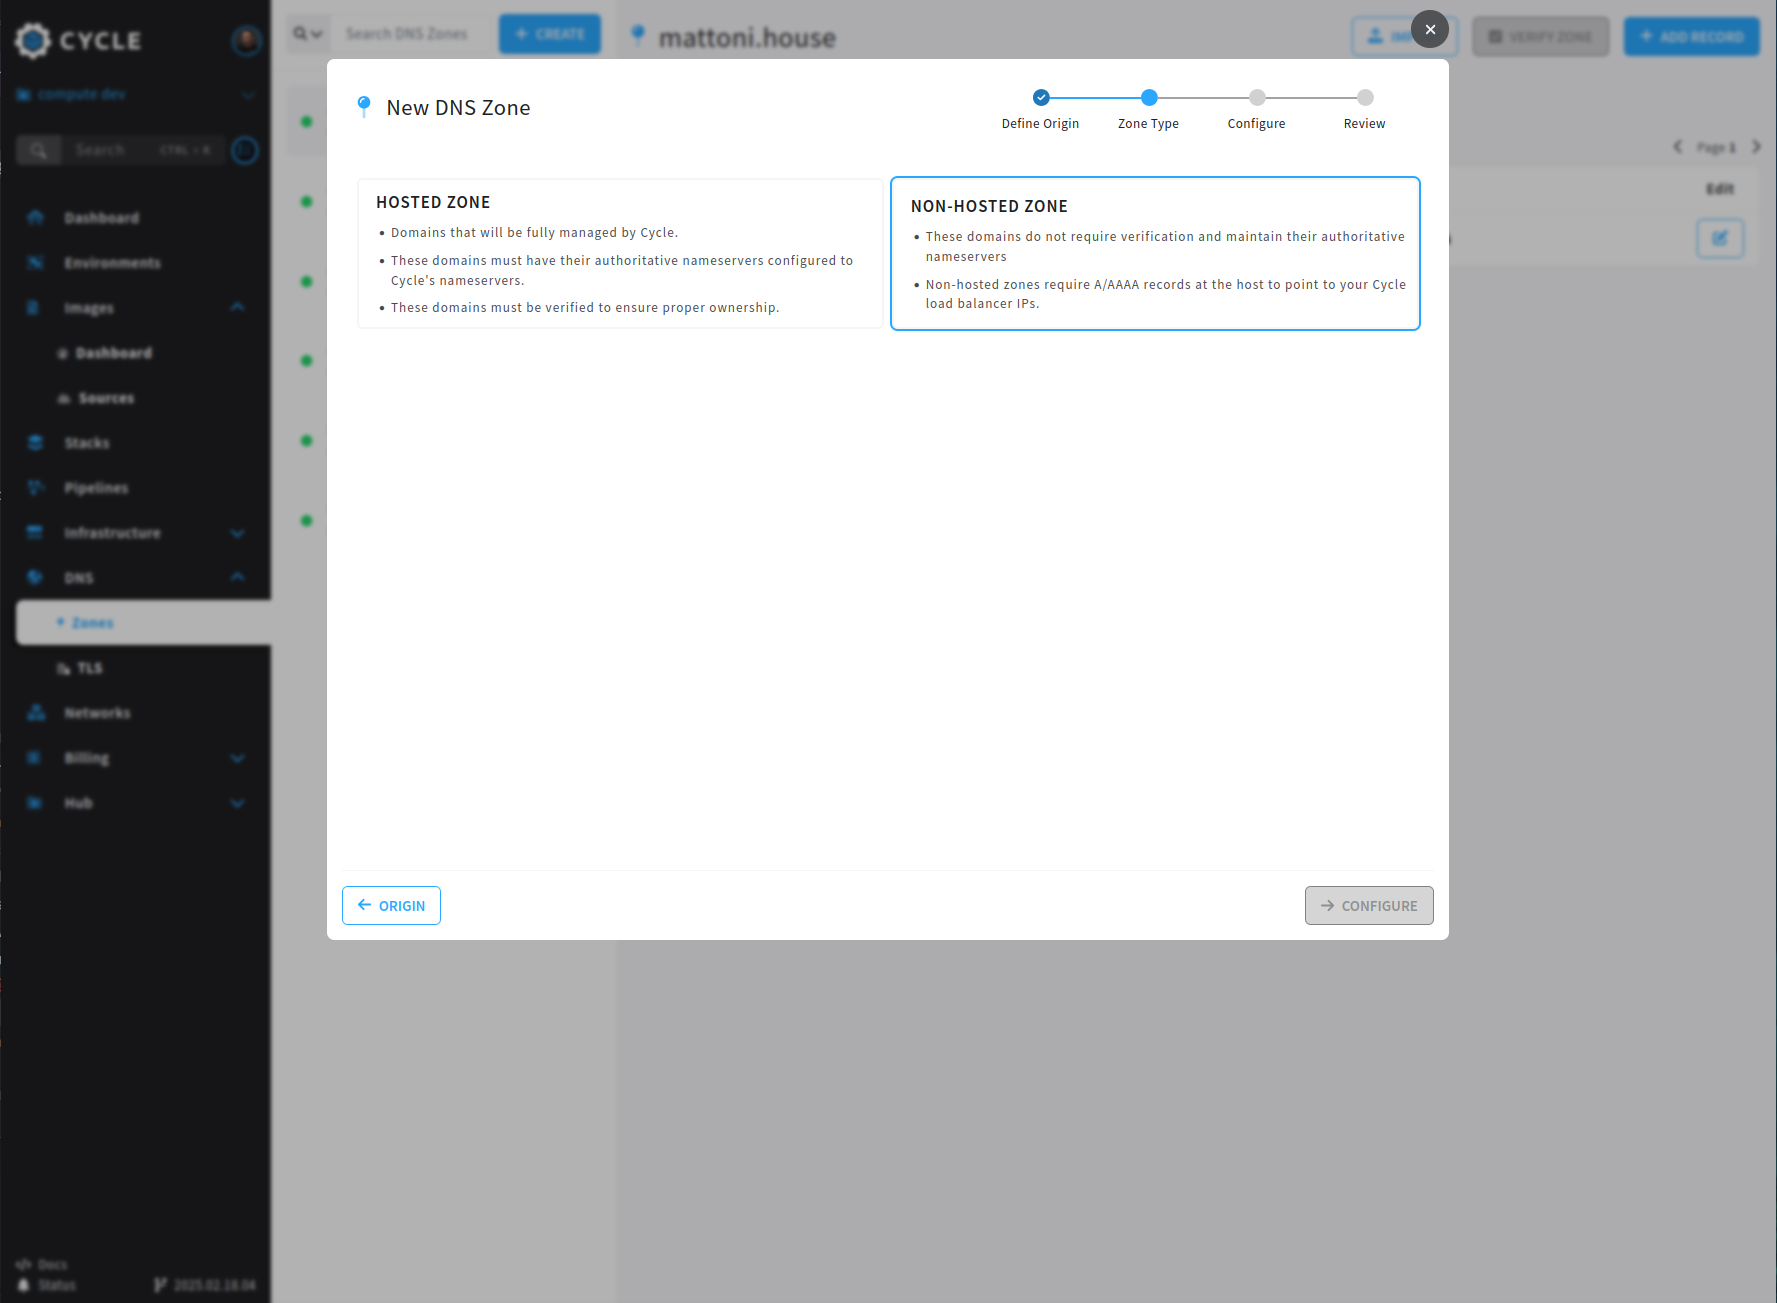Screen dimensions: 1777x1303
Task: Click the Pipelines icon in sidebar
Action: tap(36, 488)
